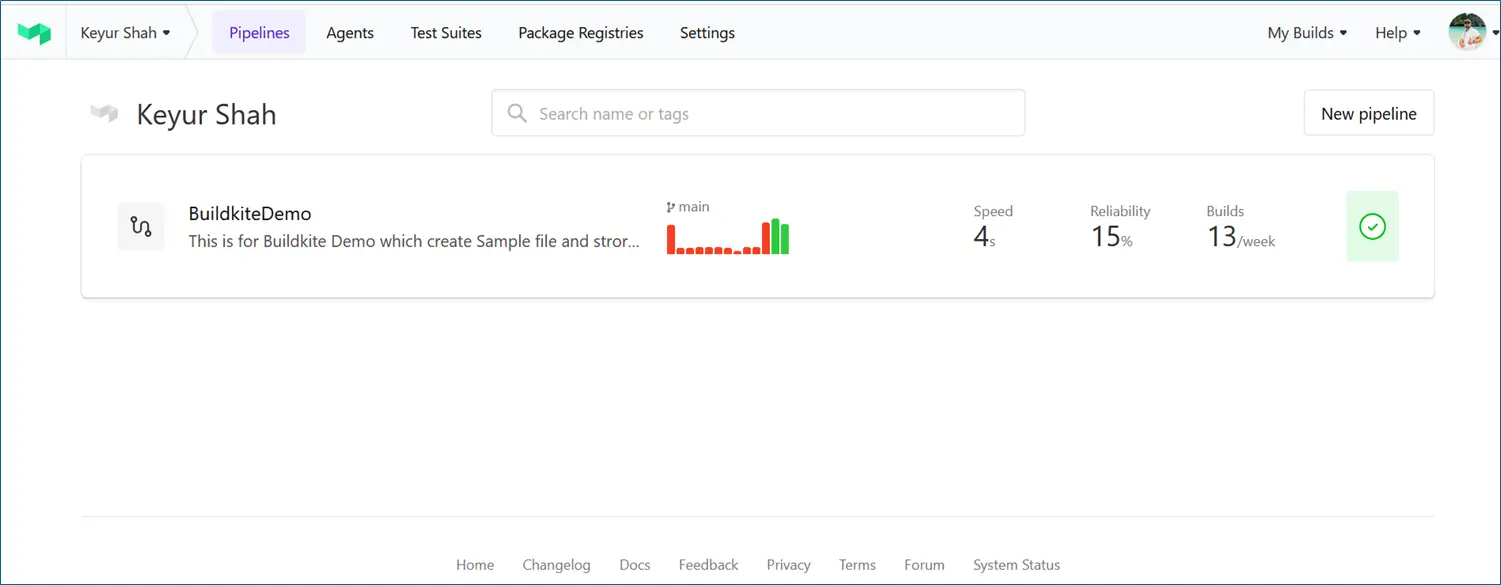Expand the My Builds dropdown
Viewport: 1501px width, 585px height.
pos(1307,33)
